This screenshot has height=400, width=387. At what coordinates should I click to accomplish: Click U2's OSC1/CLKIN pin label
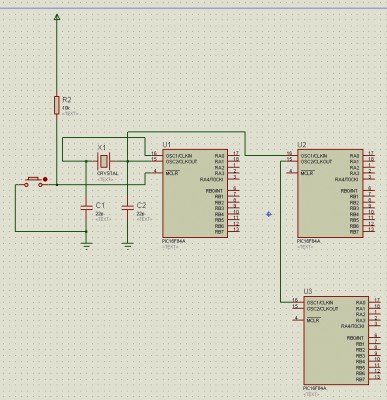(314, 156)
